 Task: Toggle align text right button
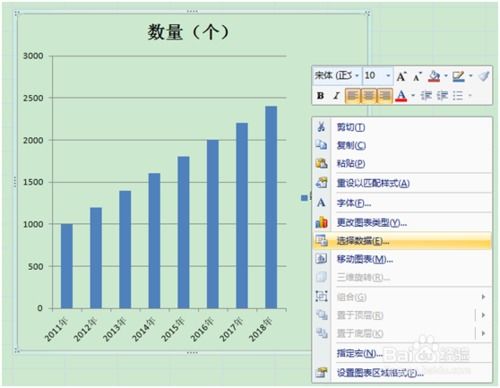pos(384,96)
